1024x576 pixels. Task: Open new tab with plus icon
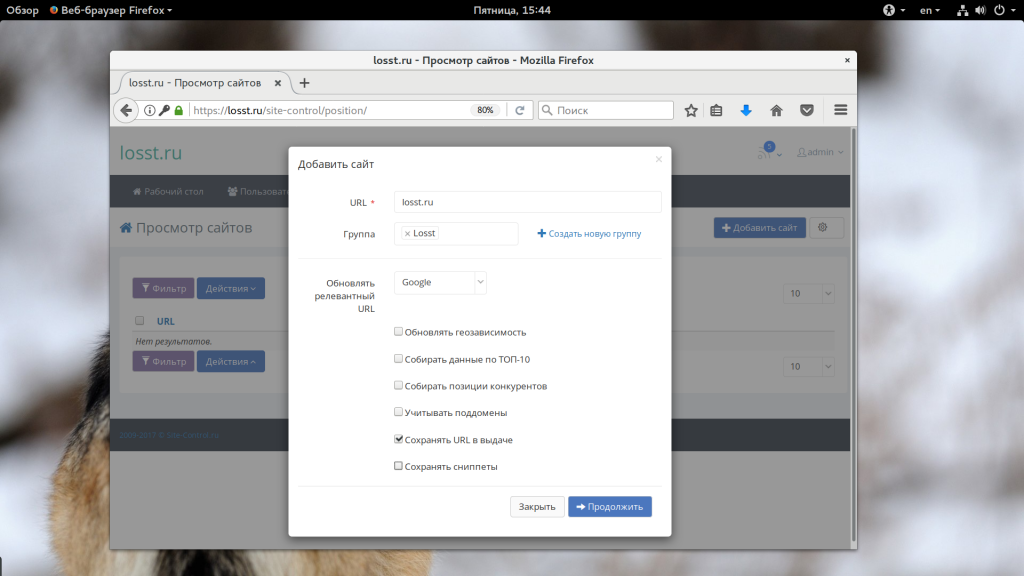(x=305, y=83)
